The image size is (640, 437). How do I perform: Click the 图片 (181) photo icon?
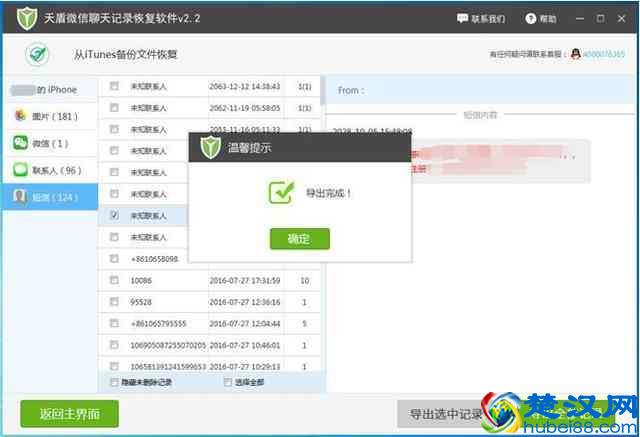click(x=20, y=116)
